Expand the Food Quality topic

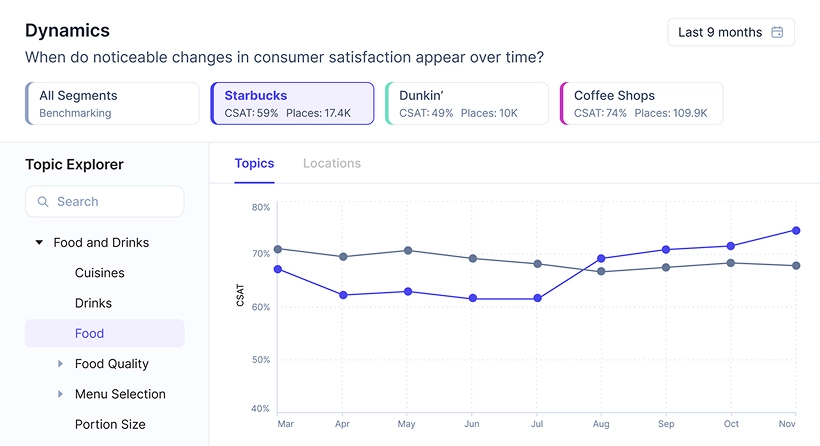pyautogui.click(x=61, y=364)
